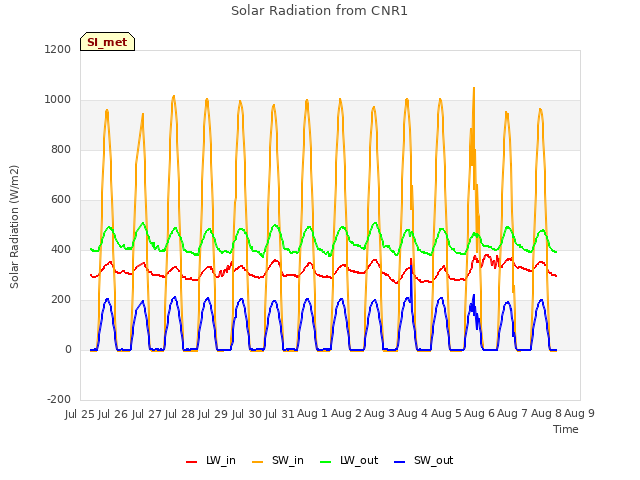
Task: Click the Jul 25 x-axis date label
Action: 80,414
